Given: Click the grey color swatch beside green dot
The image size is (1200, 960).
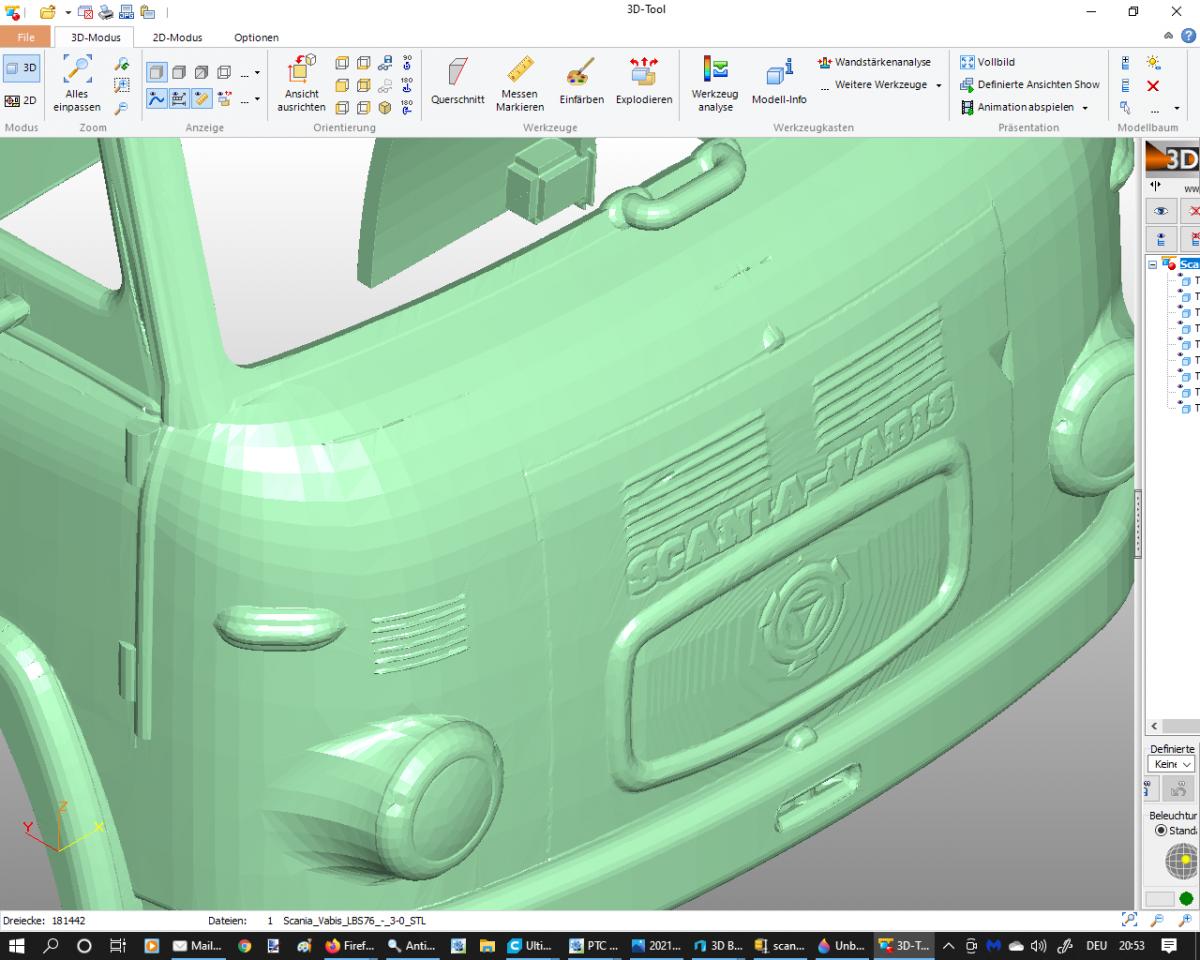Looking at the screenshot, I should pyautogui.click(x=1160, y=899).
